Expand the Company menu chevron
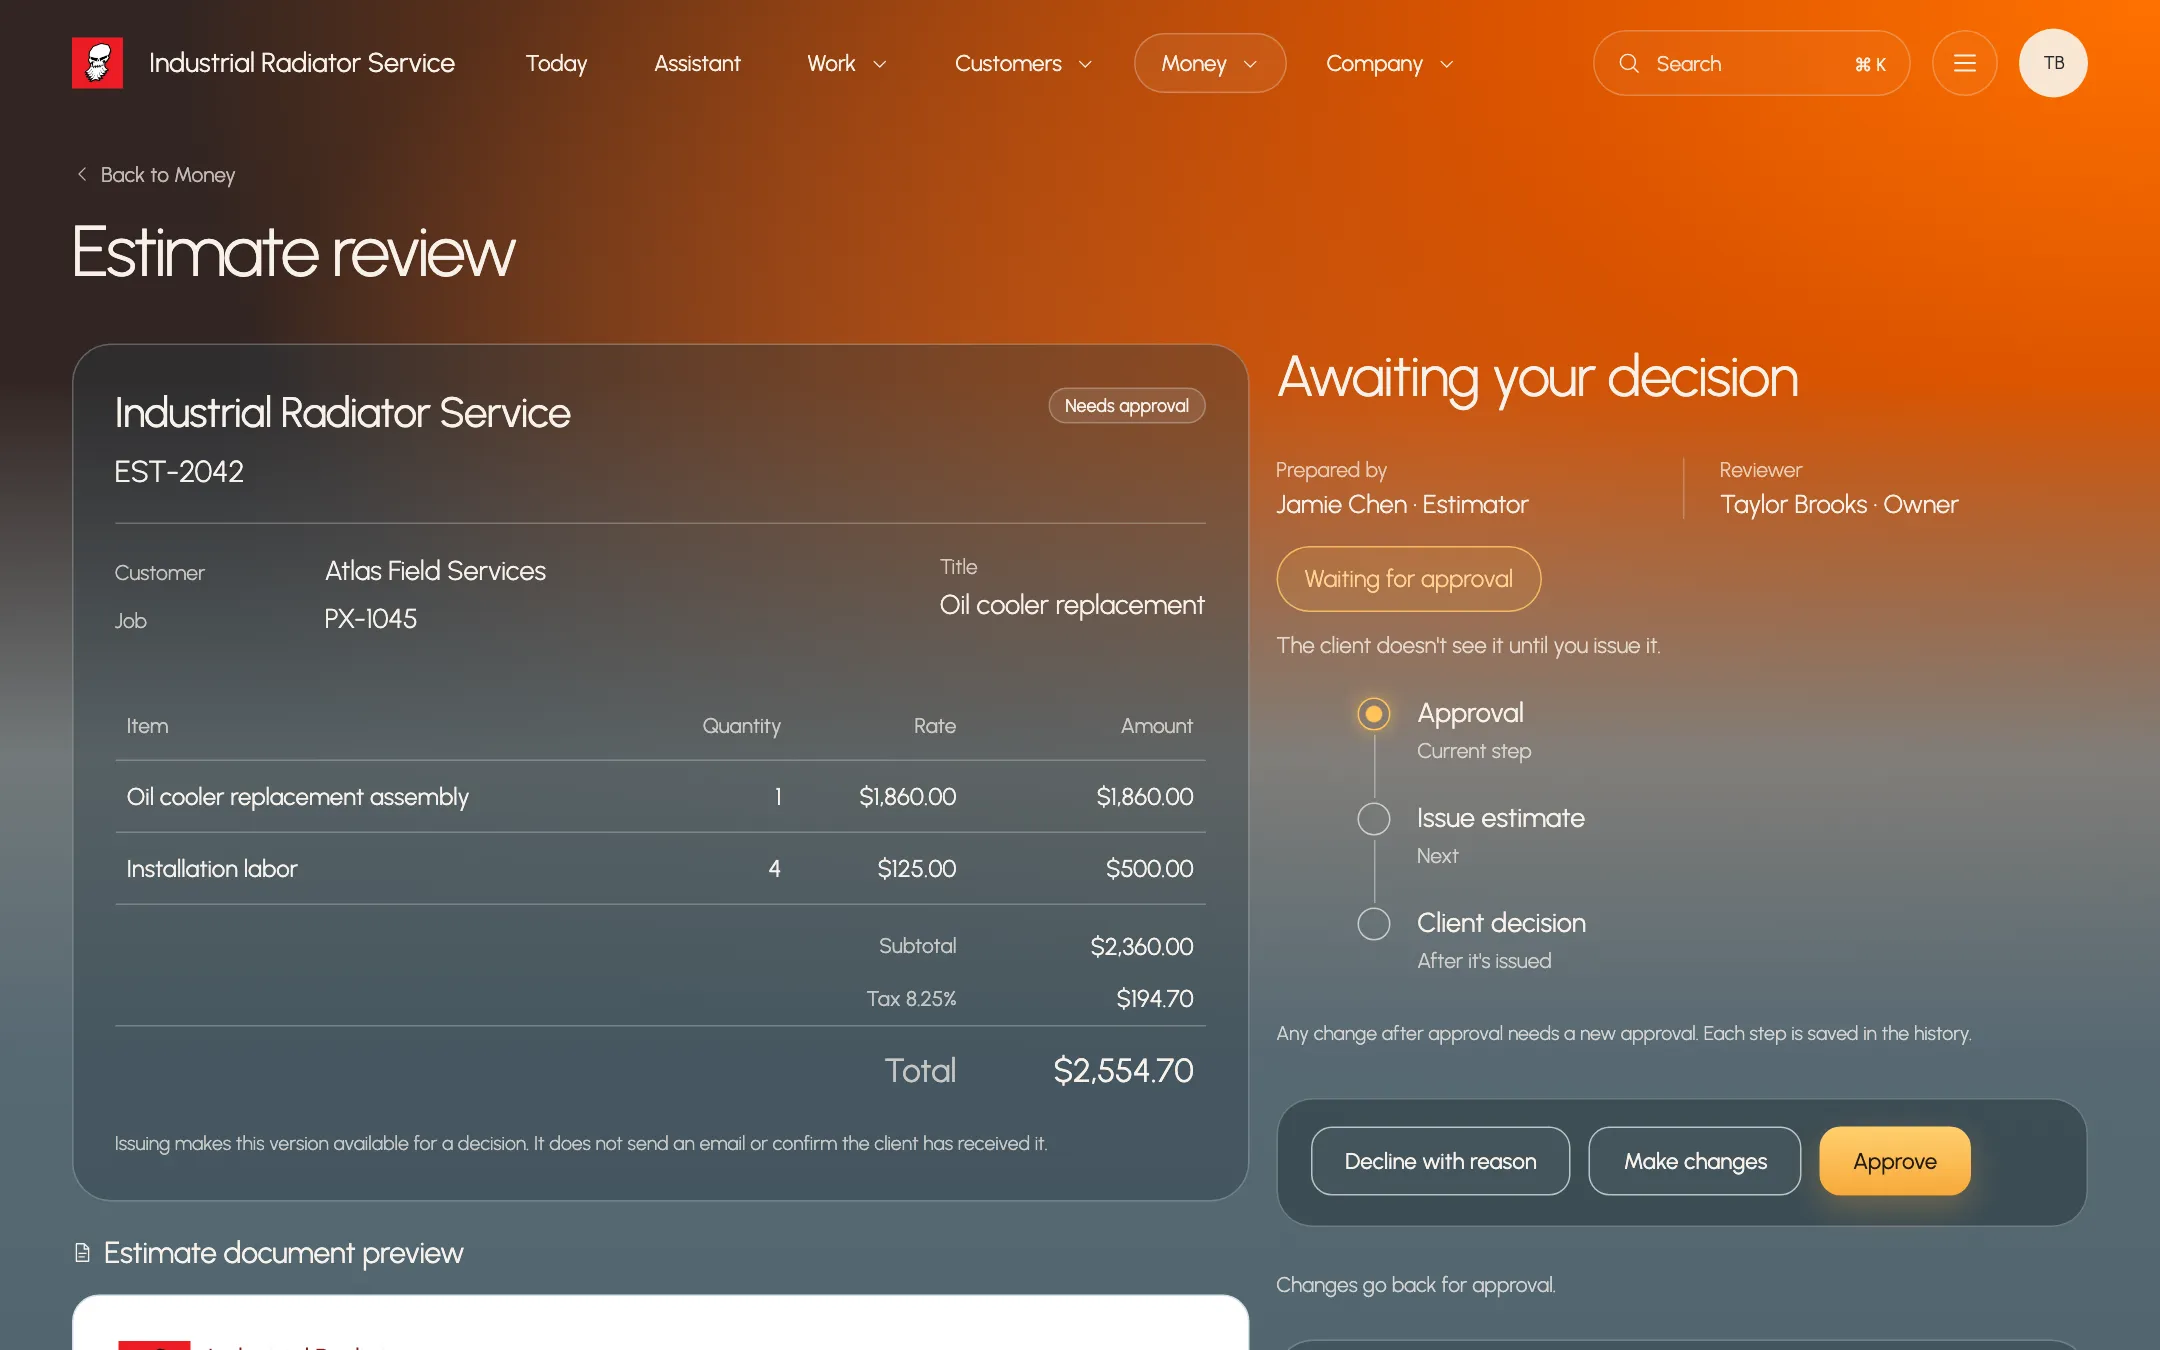This screenshot has height=1350, width=2160. pos(1446,64)
